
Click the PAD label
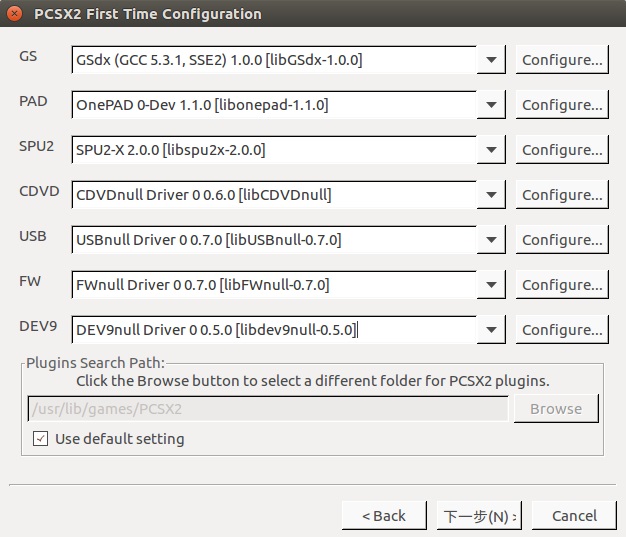point(33,101)
